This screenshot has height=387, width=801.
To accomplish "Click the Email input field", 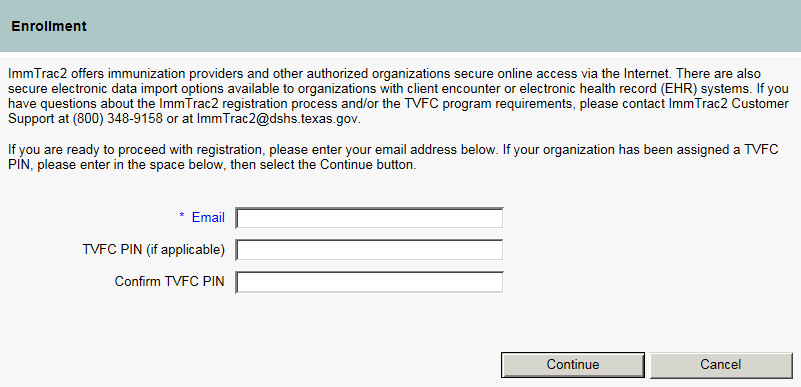I will (369, 218).
